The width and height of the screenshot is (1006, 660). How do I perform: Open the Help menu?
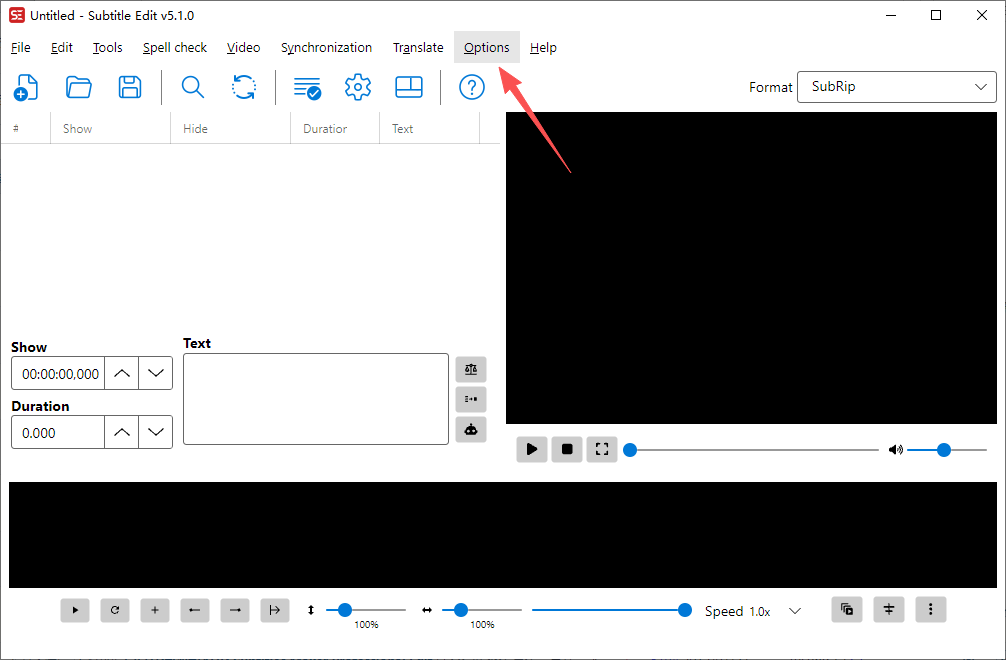pos(543,47)
